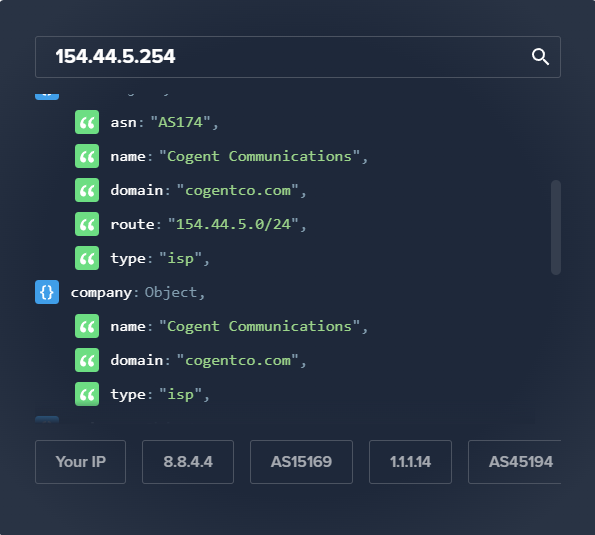Look up the AS15169 example
The width and height of the screenshot is (595, 535).
click(301, 462)
